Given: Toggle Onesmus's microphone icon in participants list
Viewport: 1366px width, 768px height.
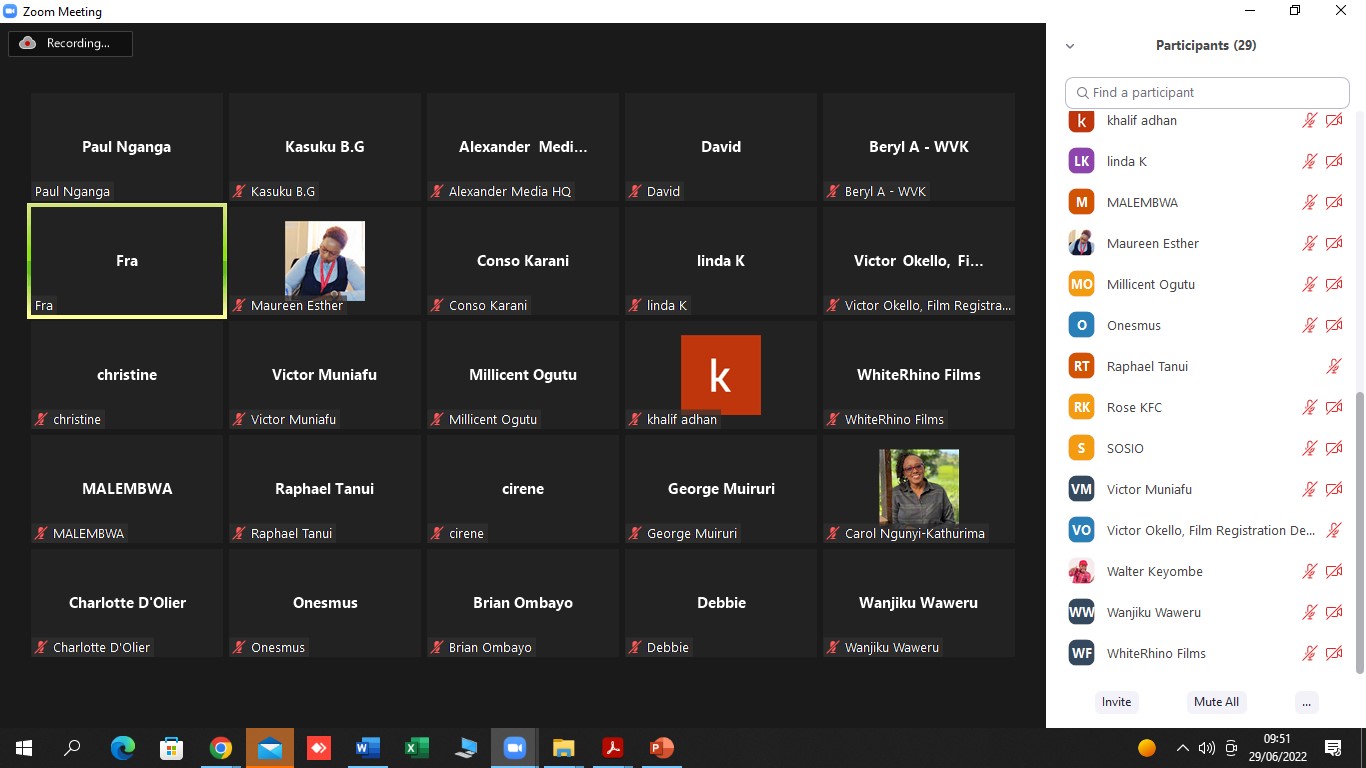Looking at the screenshot, I should click(1309, 326).
